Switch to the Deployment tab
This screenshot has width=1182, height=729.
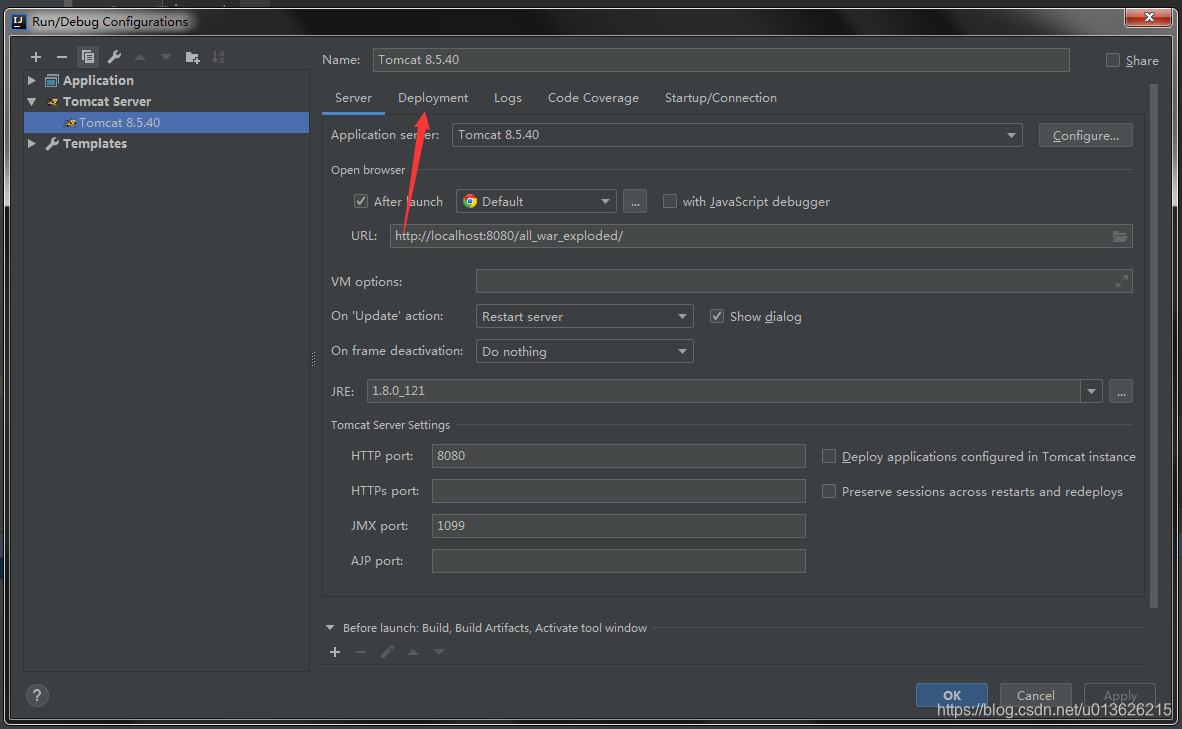[433, 98]
